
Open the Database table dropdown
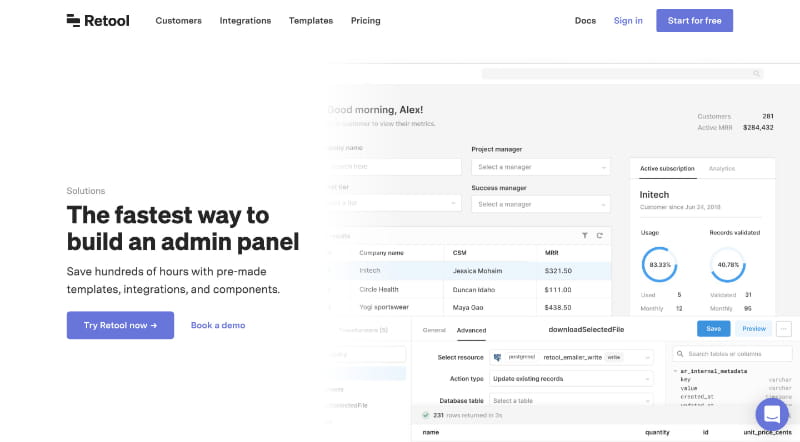[571, 401]
